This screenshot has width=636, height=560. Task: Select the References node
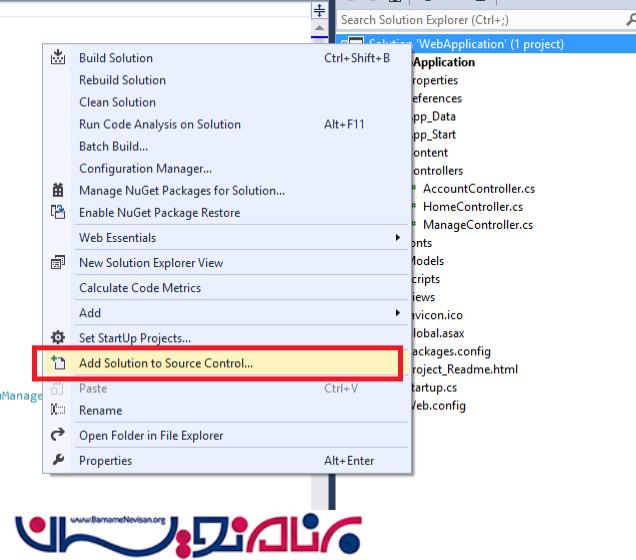point(437,98)
